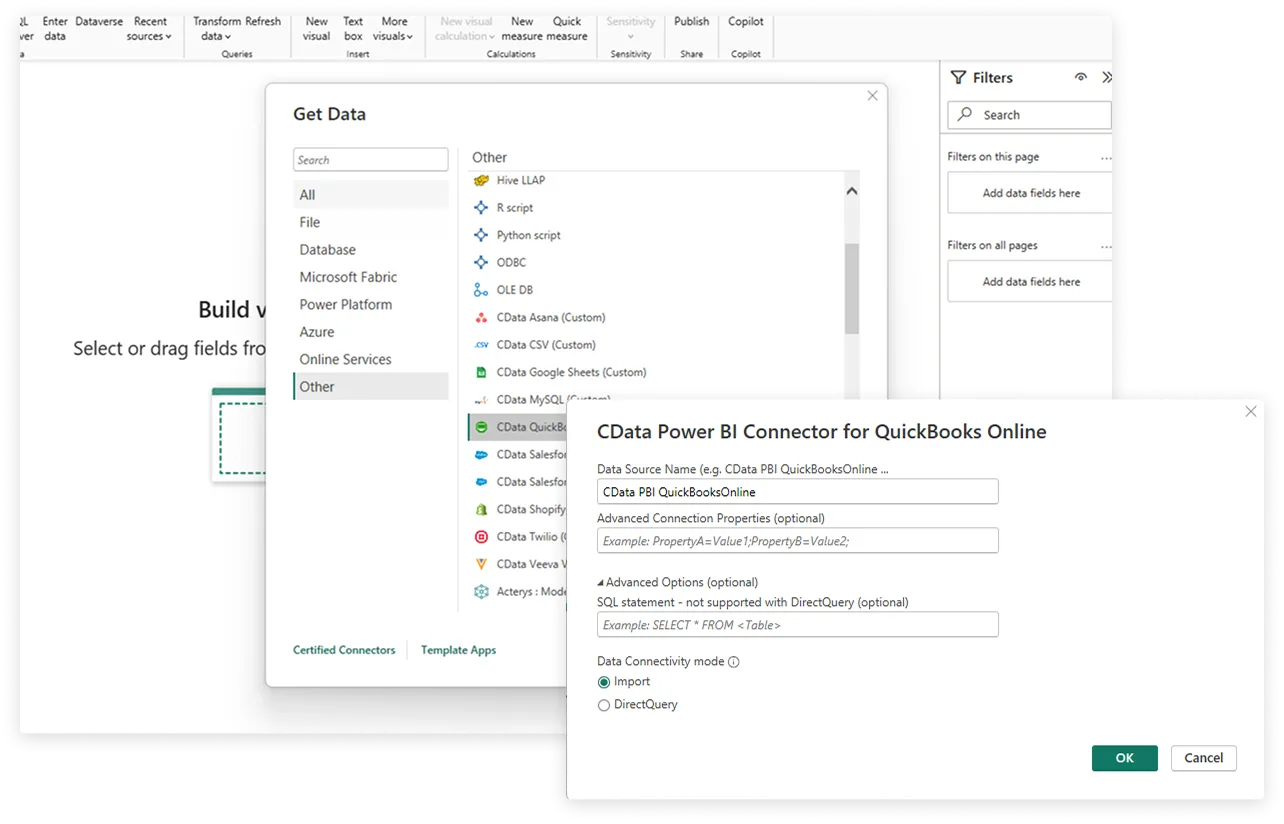Open the Certified Connectors link
Viewport: 1284px width, 824px height.
point(344,650)
